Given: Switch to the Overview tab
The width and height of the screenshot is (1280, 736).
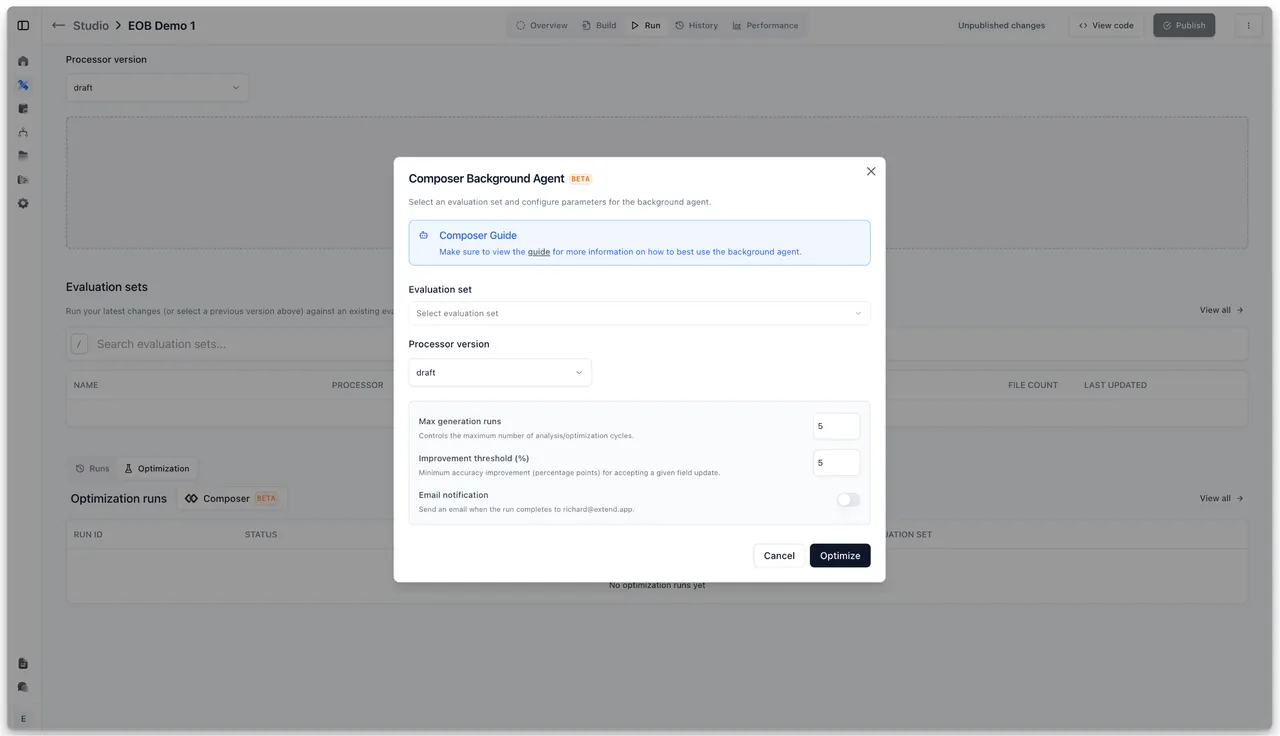Looking at the screenshot, I should coord(542,25).
